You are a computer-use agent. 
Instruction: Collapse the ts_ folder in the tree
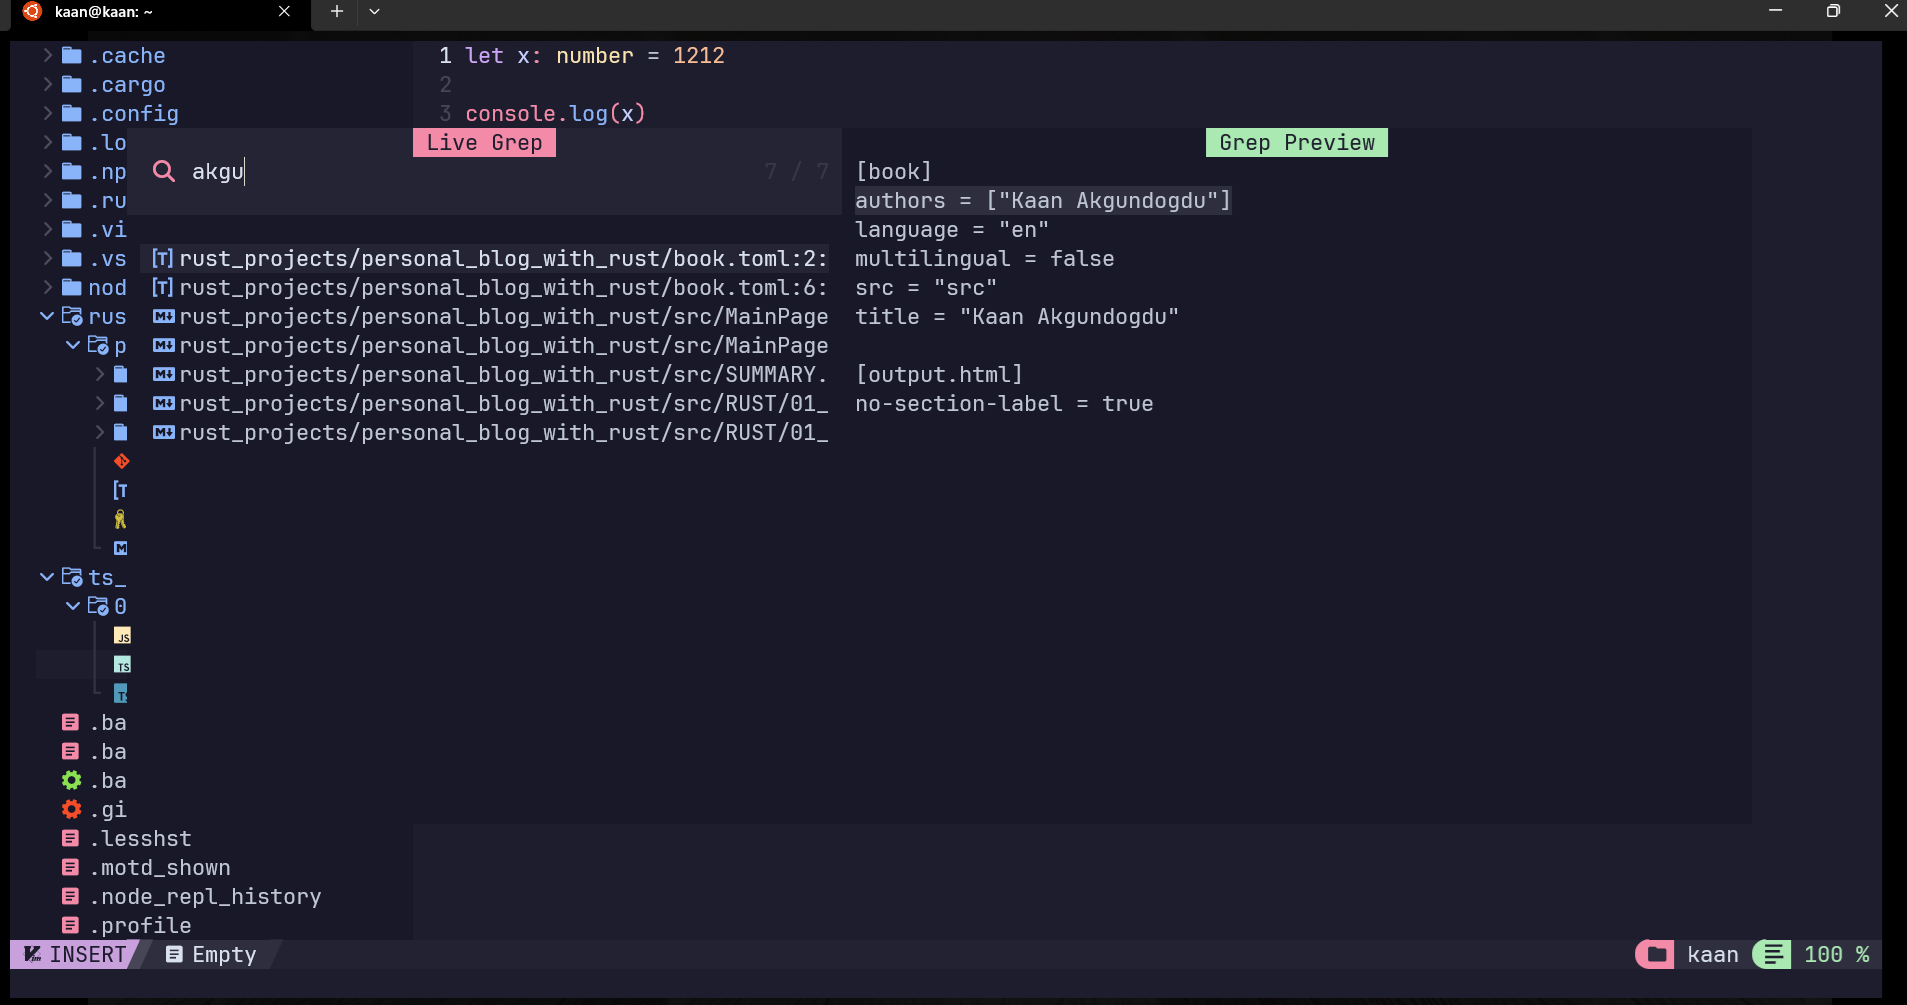tap(47, 577)
